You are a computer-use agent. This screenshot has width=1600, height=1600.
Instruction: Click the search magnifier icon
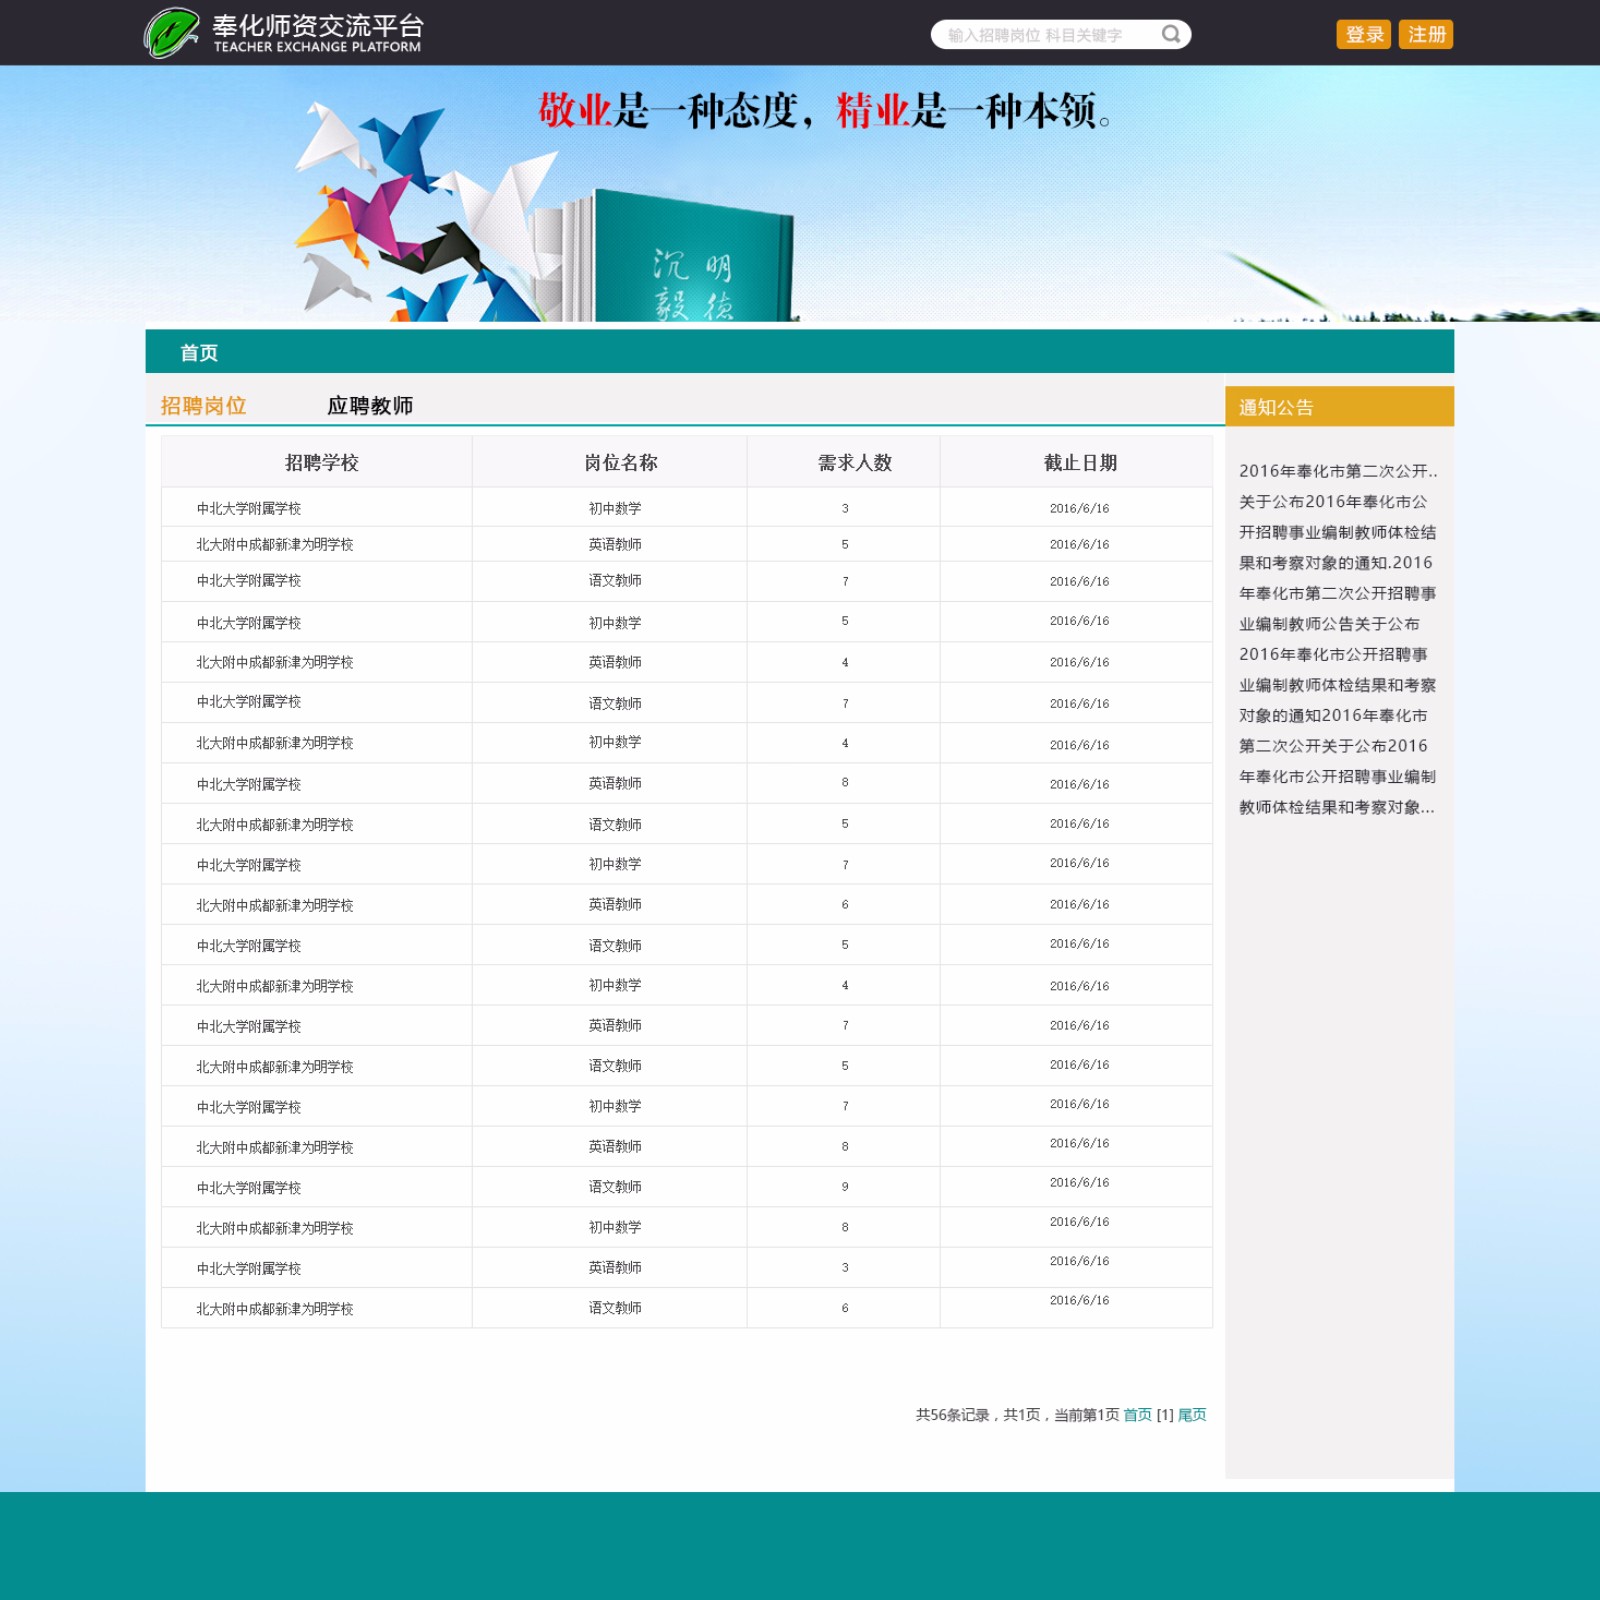1170,35
